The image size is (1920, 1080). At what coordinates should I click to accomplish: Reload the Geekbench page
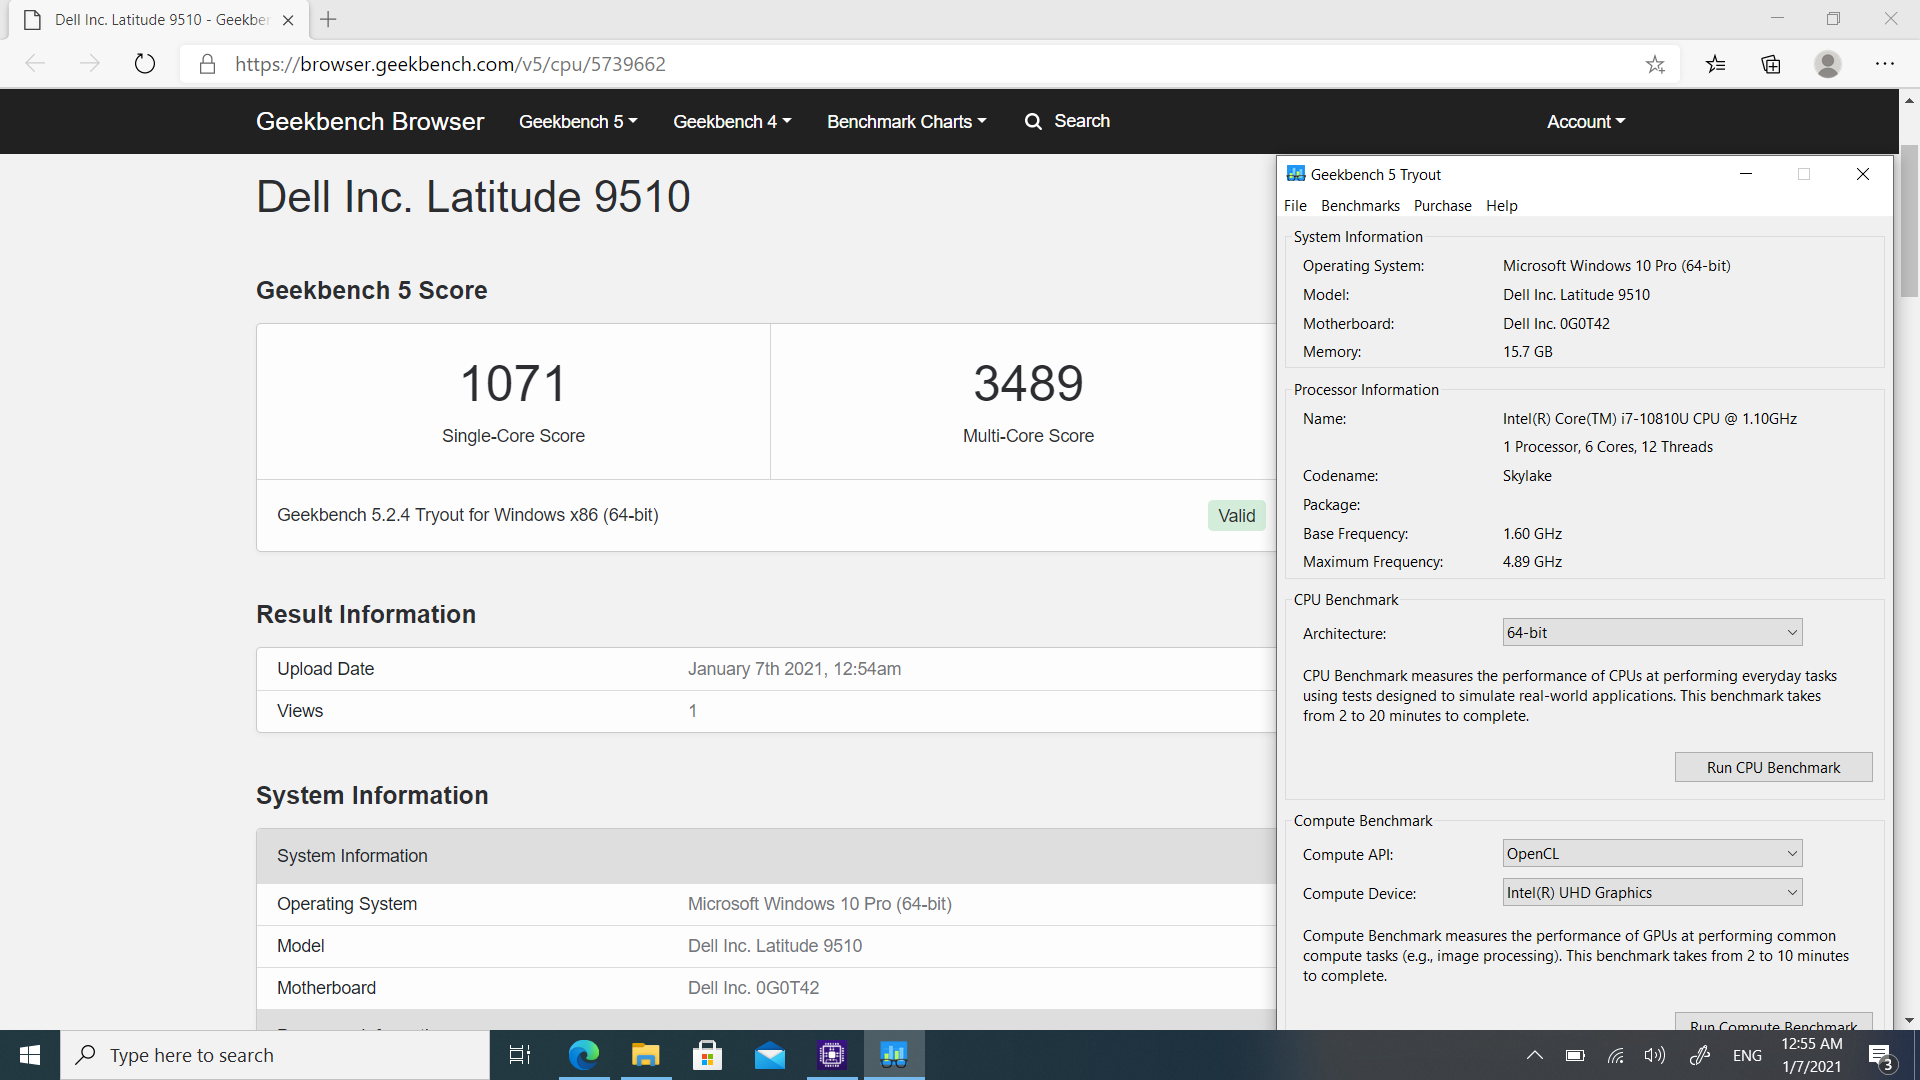click(145, 64)
